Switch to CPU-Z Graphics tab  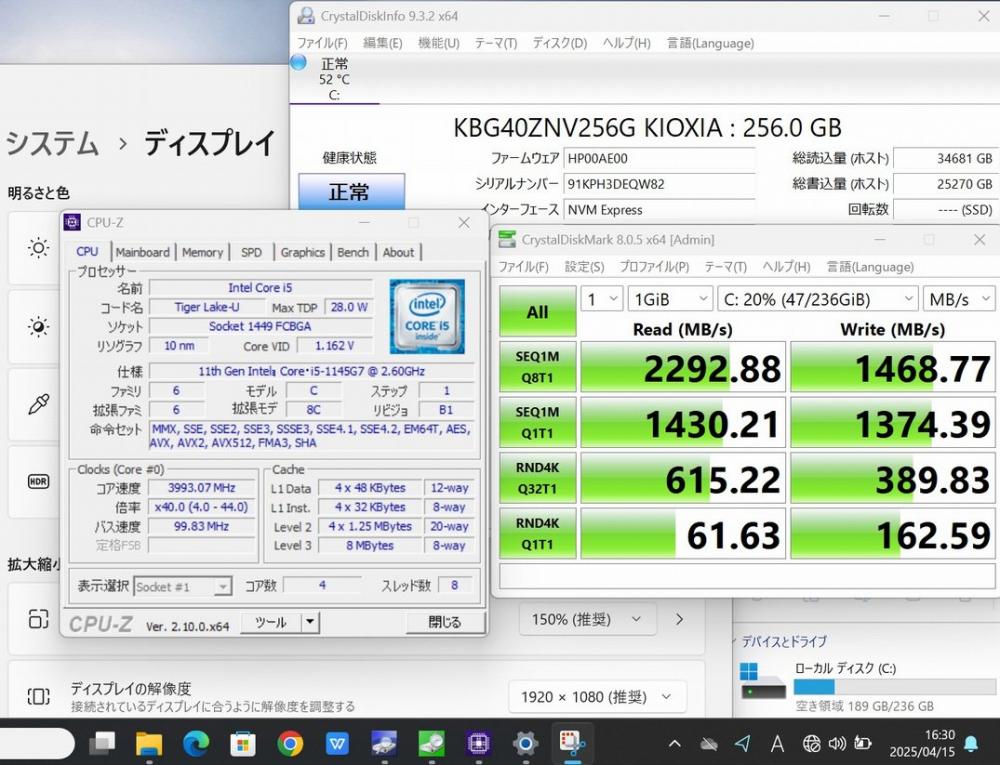[x=303, y=252]
